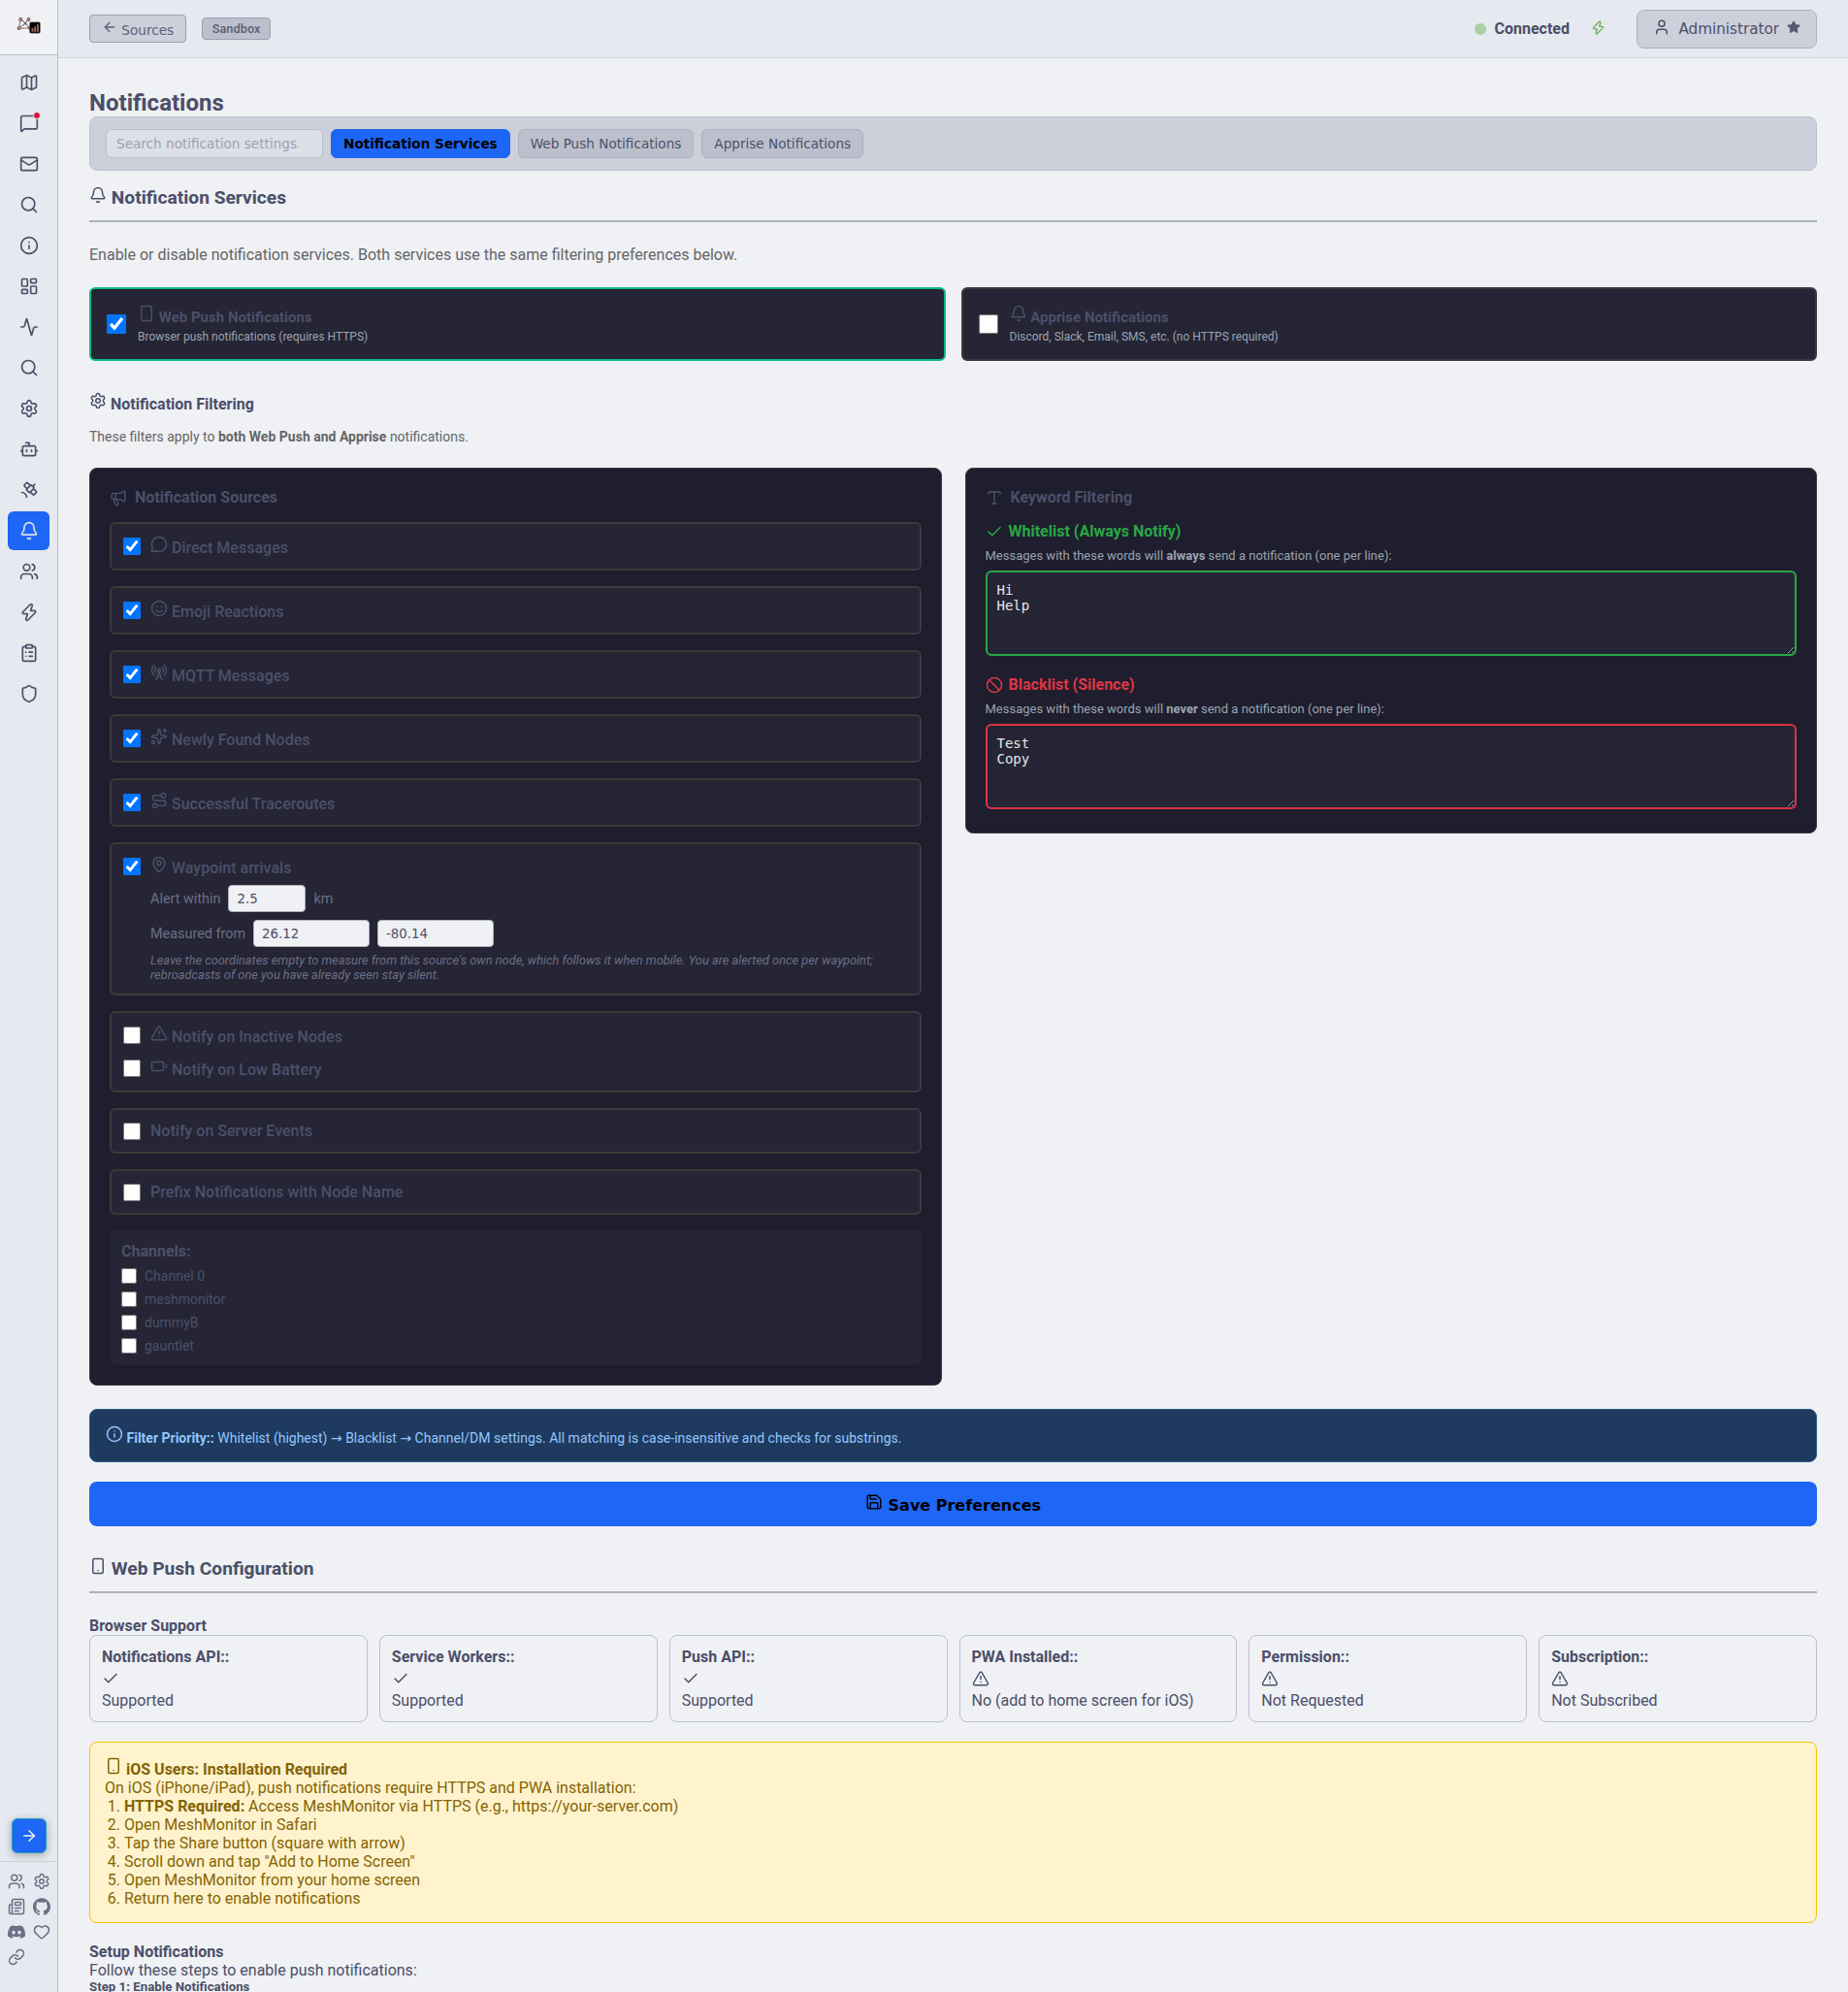This screenshot has width=1848, height=1992.
Task: Open the map view from the sidebar
Action: tap(29, 83)
